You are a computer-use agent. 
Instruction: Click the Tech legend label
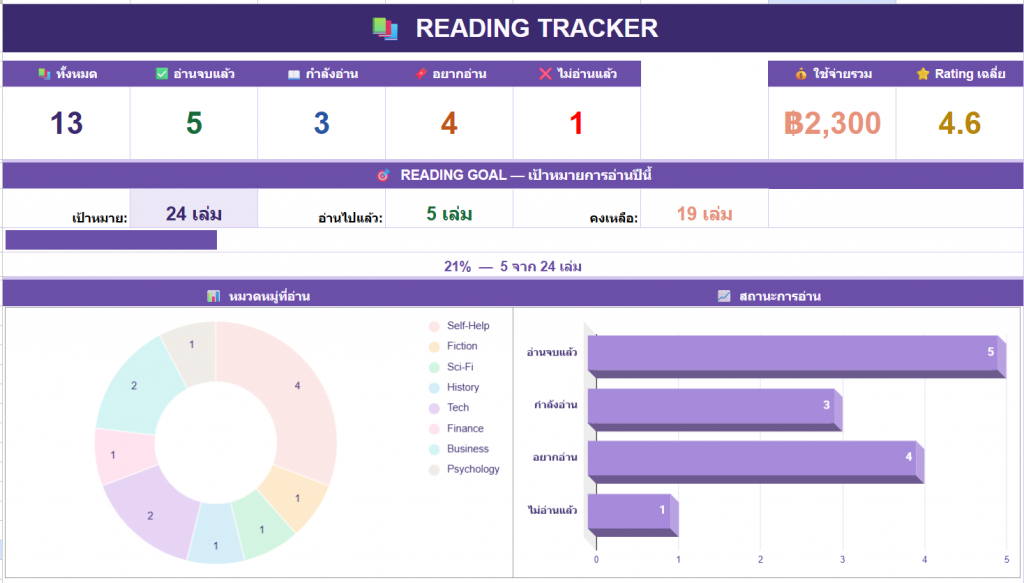pyautogui.click(x=458, y=408)
